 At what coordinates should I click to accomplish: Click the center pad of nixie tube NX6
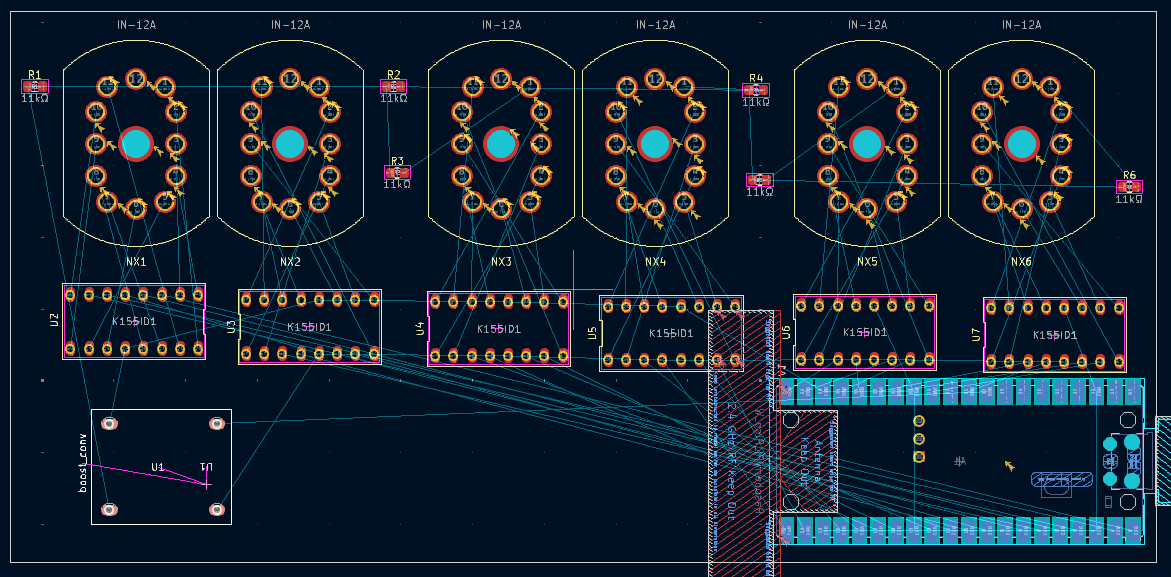pos(1021,144)
